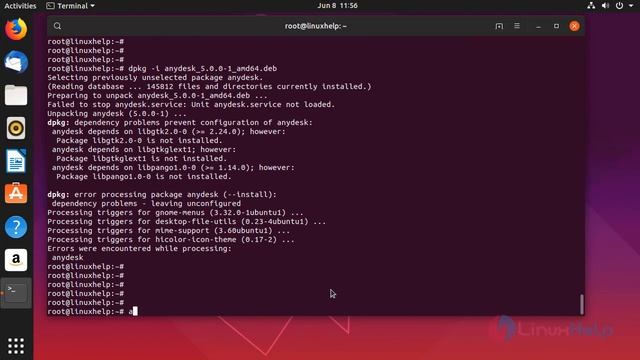Viewport: 640px width, 360px height.
Task: Click 'Package libgtk2.0-0 is not installed.' line
Action: pyautogui.click(x=139, y=140)
